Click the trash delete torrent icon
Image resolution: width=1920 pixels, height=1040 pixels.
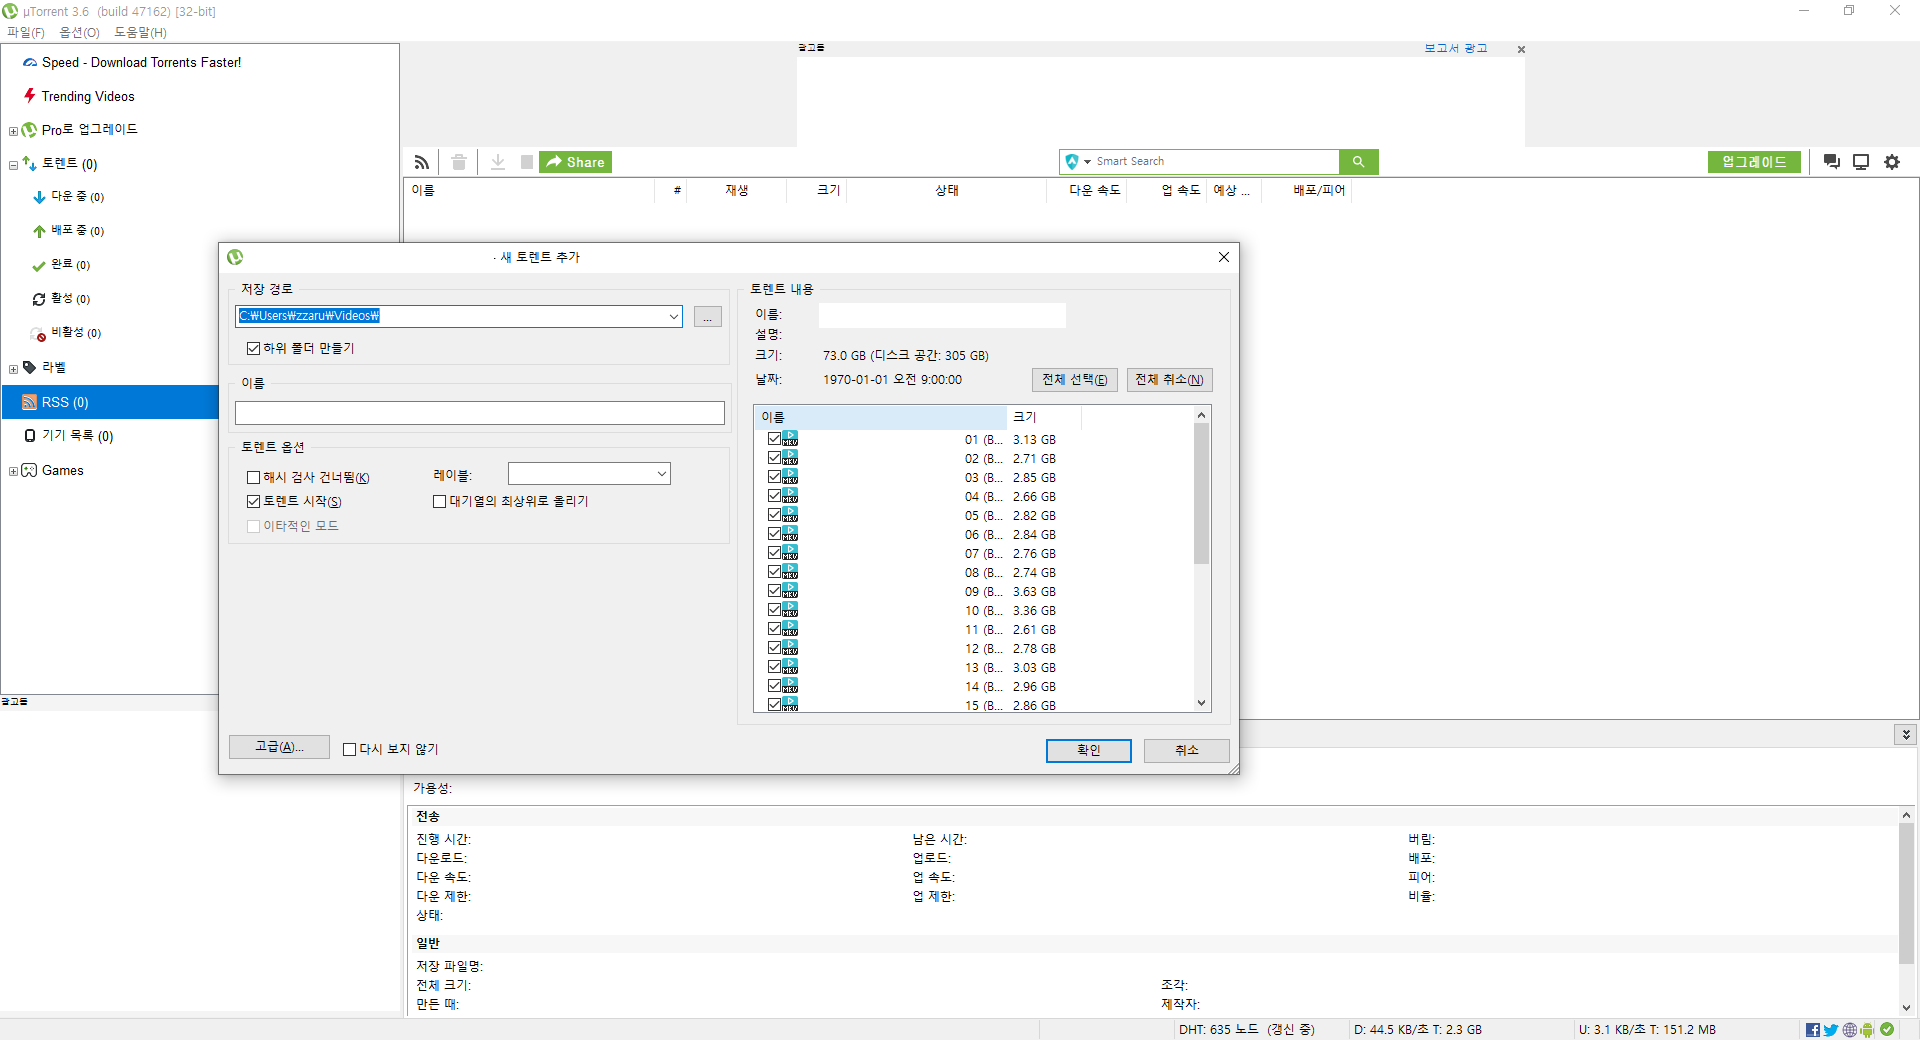pyautogui.click(x=459, y=162)
